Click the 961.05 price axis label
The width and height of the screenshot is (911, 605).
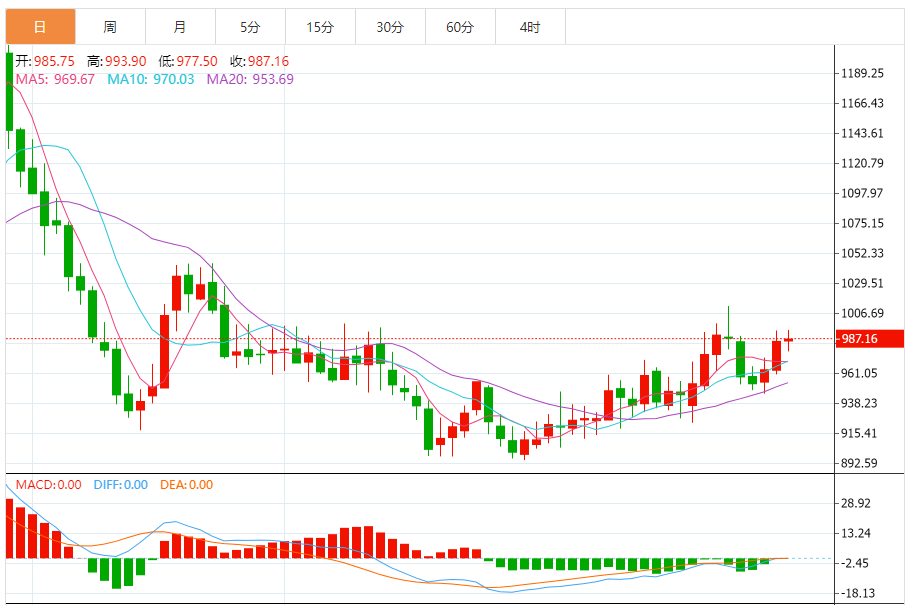coord(859,373)
